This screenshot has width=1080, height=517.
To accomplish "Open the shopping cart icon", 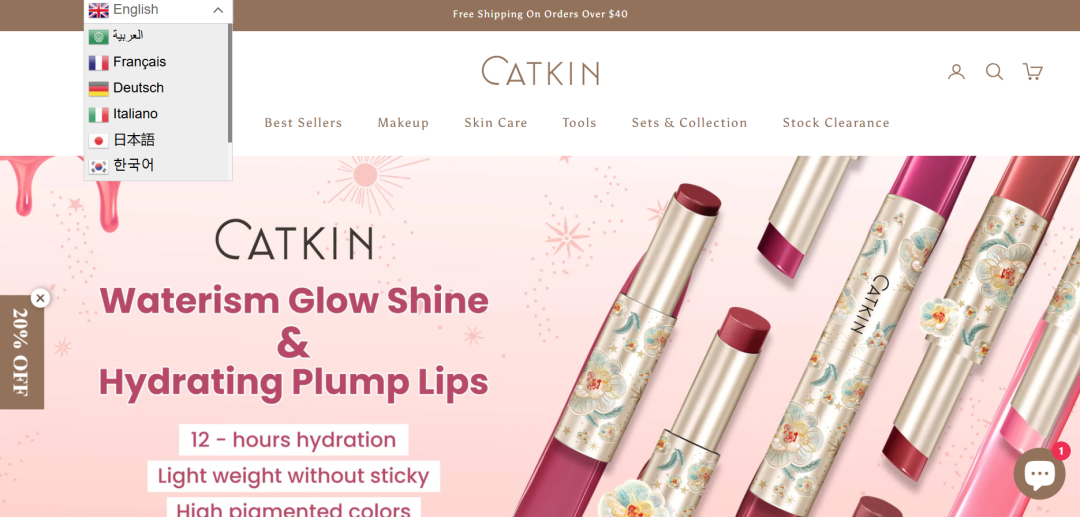I will point(1032,72).
